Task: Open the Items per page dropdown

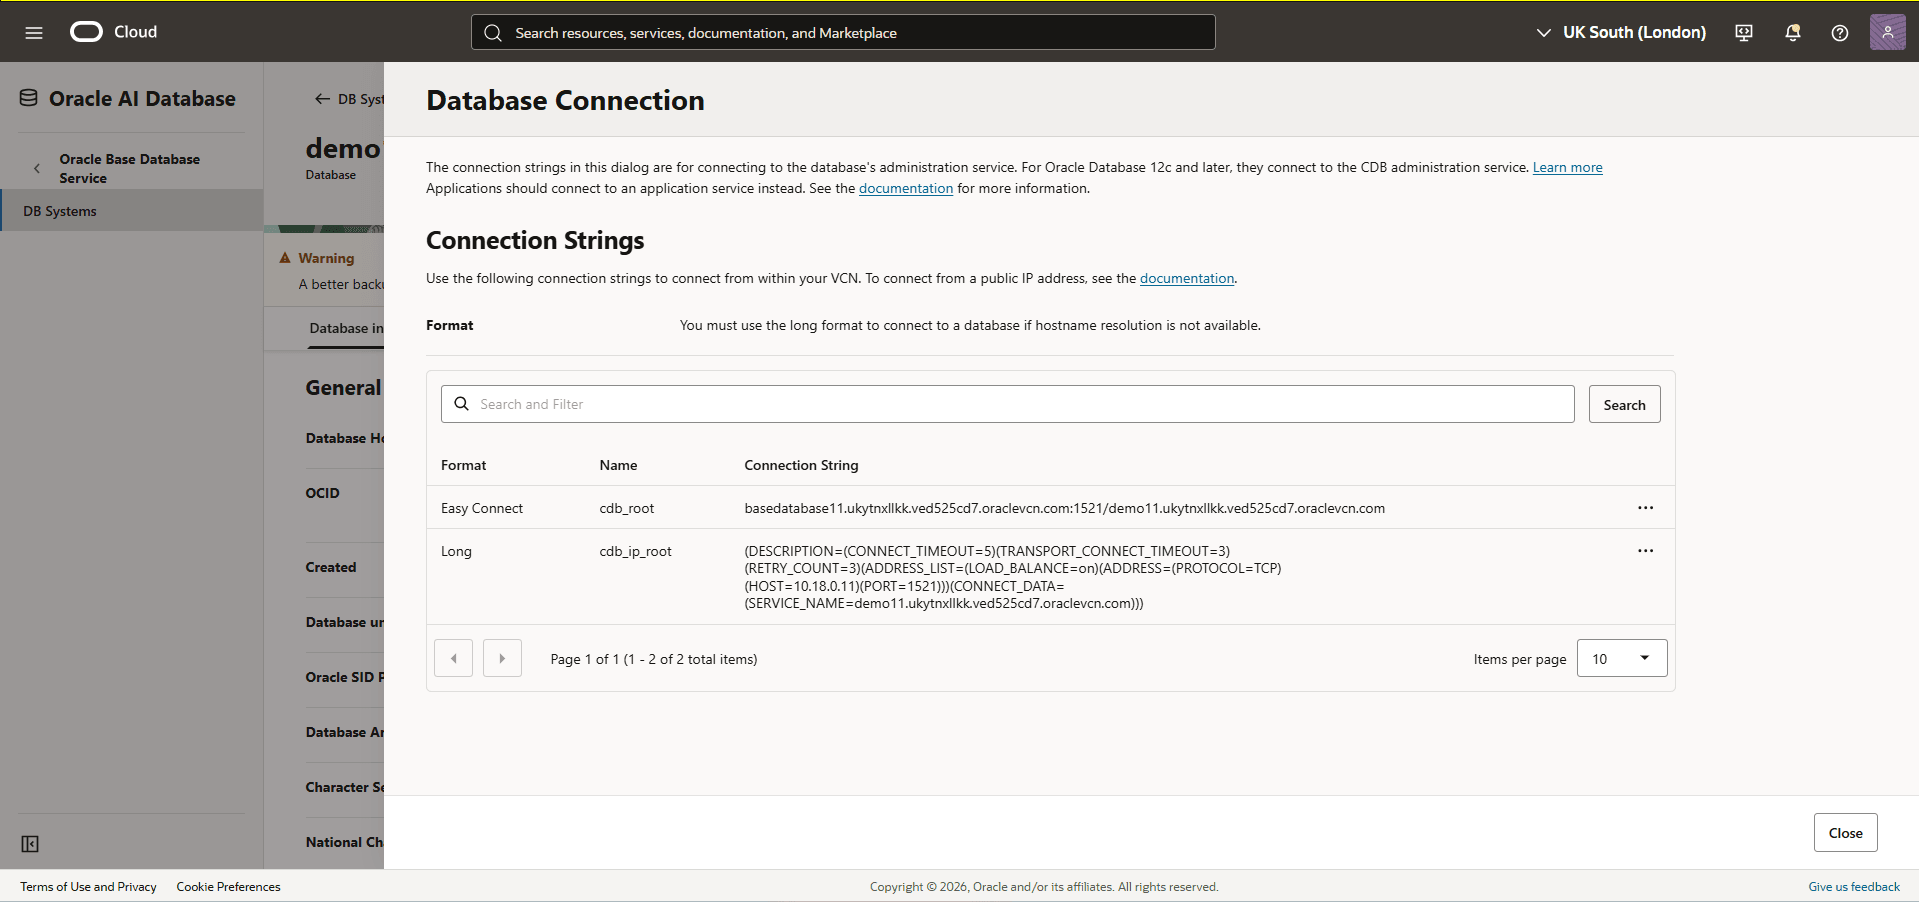Action: coord(1622,658)
